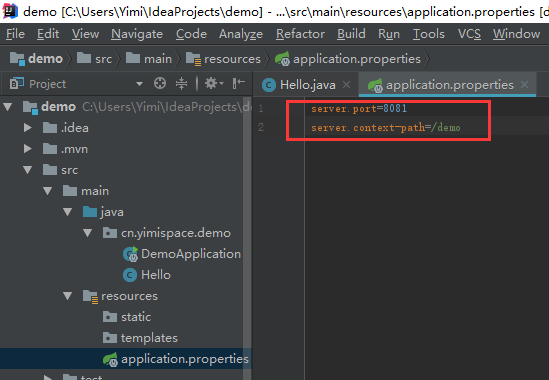The width and height of the screenshot is (549, 380).
Task: Place cursor on server.context-path line
Action: tap(386, 127)
